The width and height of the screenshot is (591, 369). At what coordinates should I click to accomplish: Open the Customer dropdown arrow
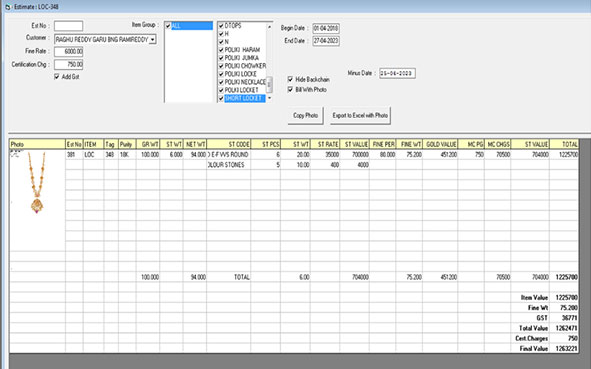(152, 39)
